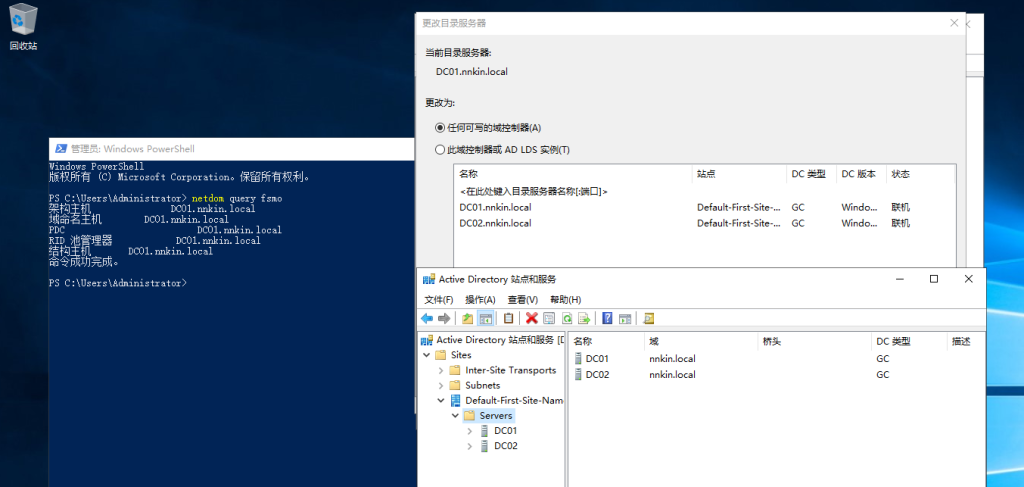Click the Back arrow in AD Sites toolbar
Screen dimensions: 1024x487
pos(427,319)
